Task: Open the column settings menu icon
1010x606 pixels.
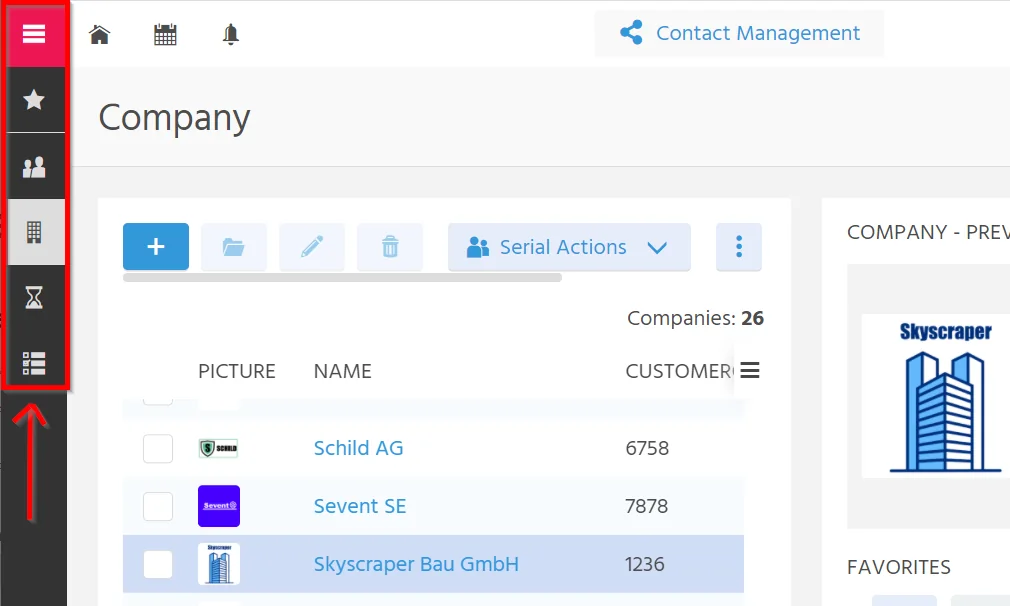Action: pos(750,370)
